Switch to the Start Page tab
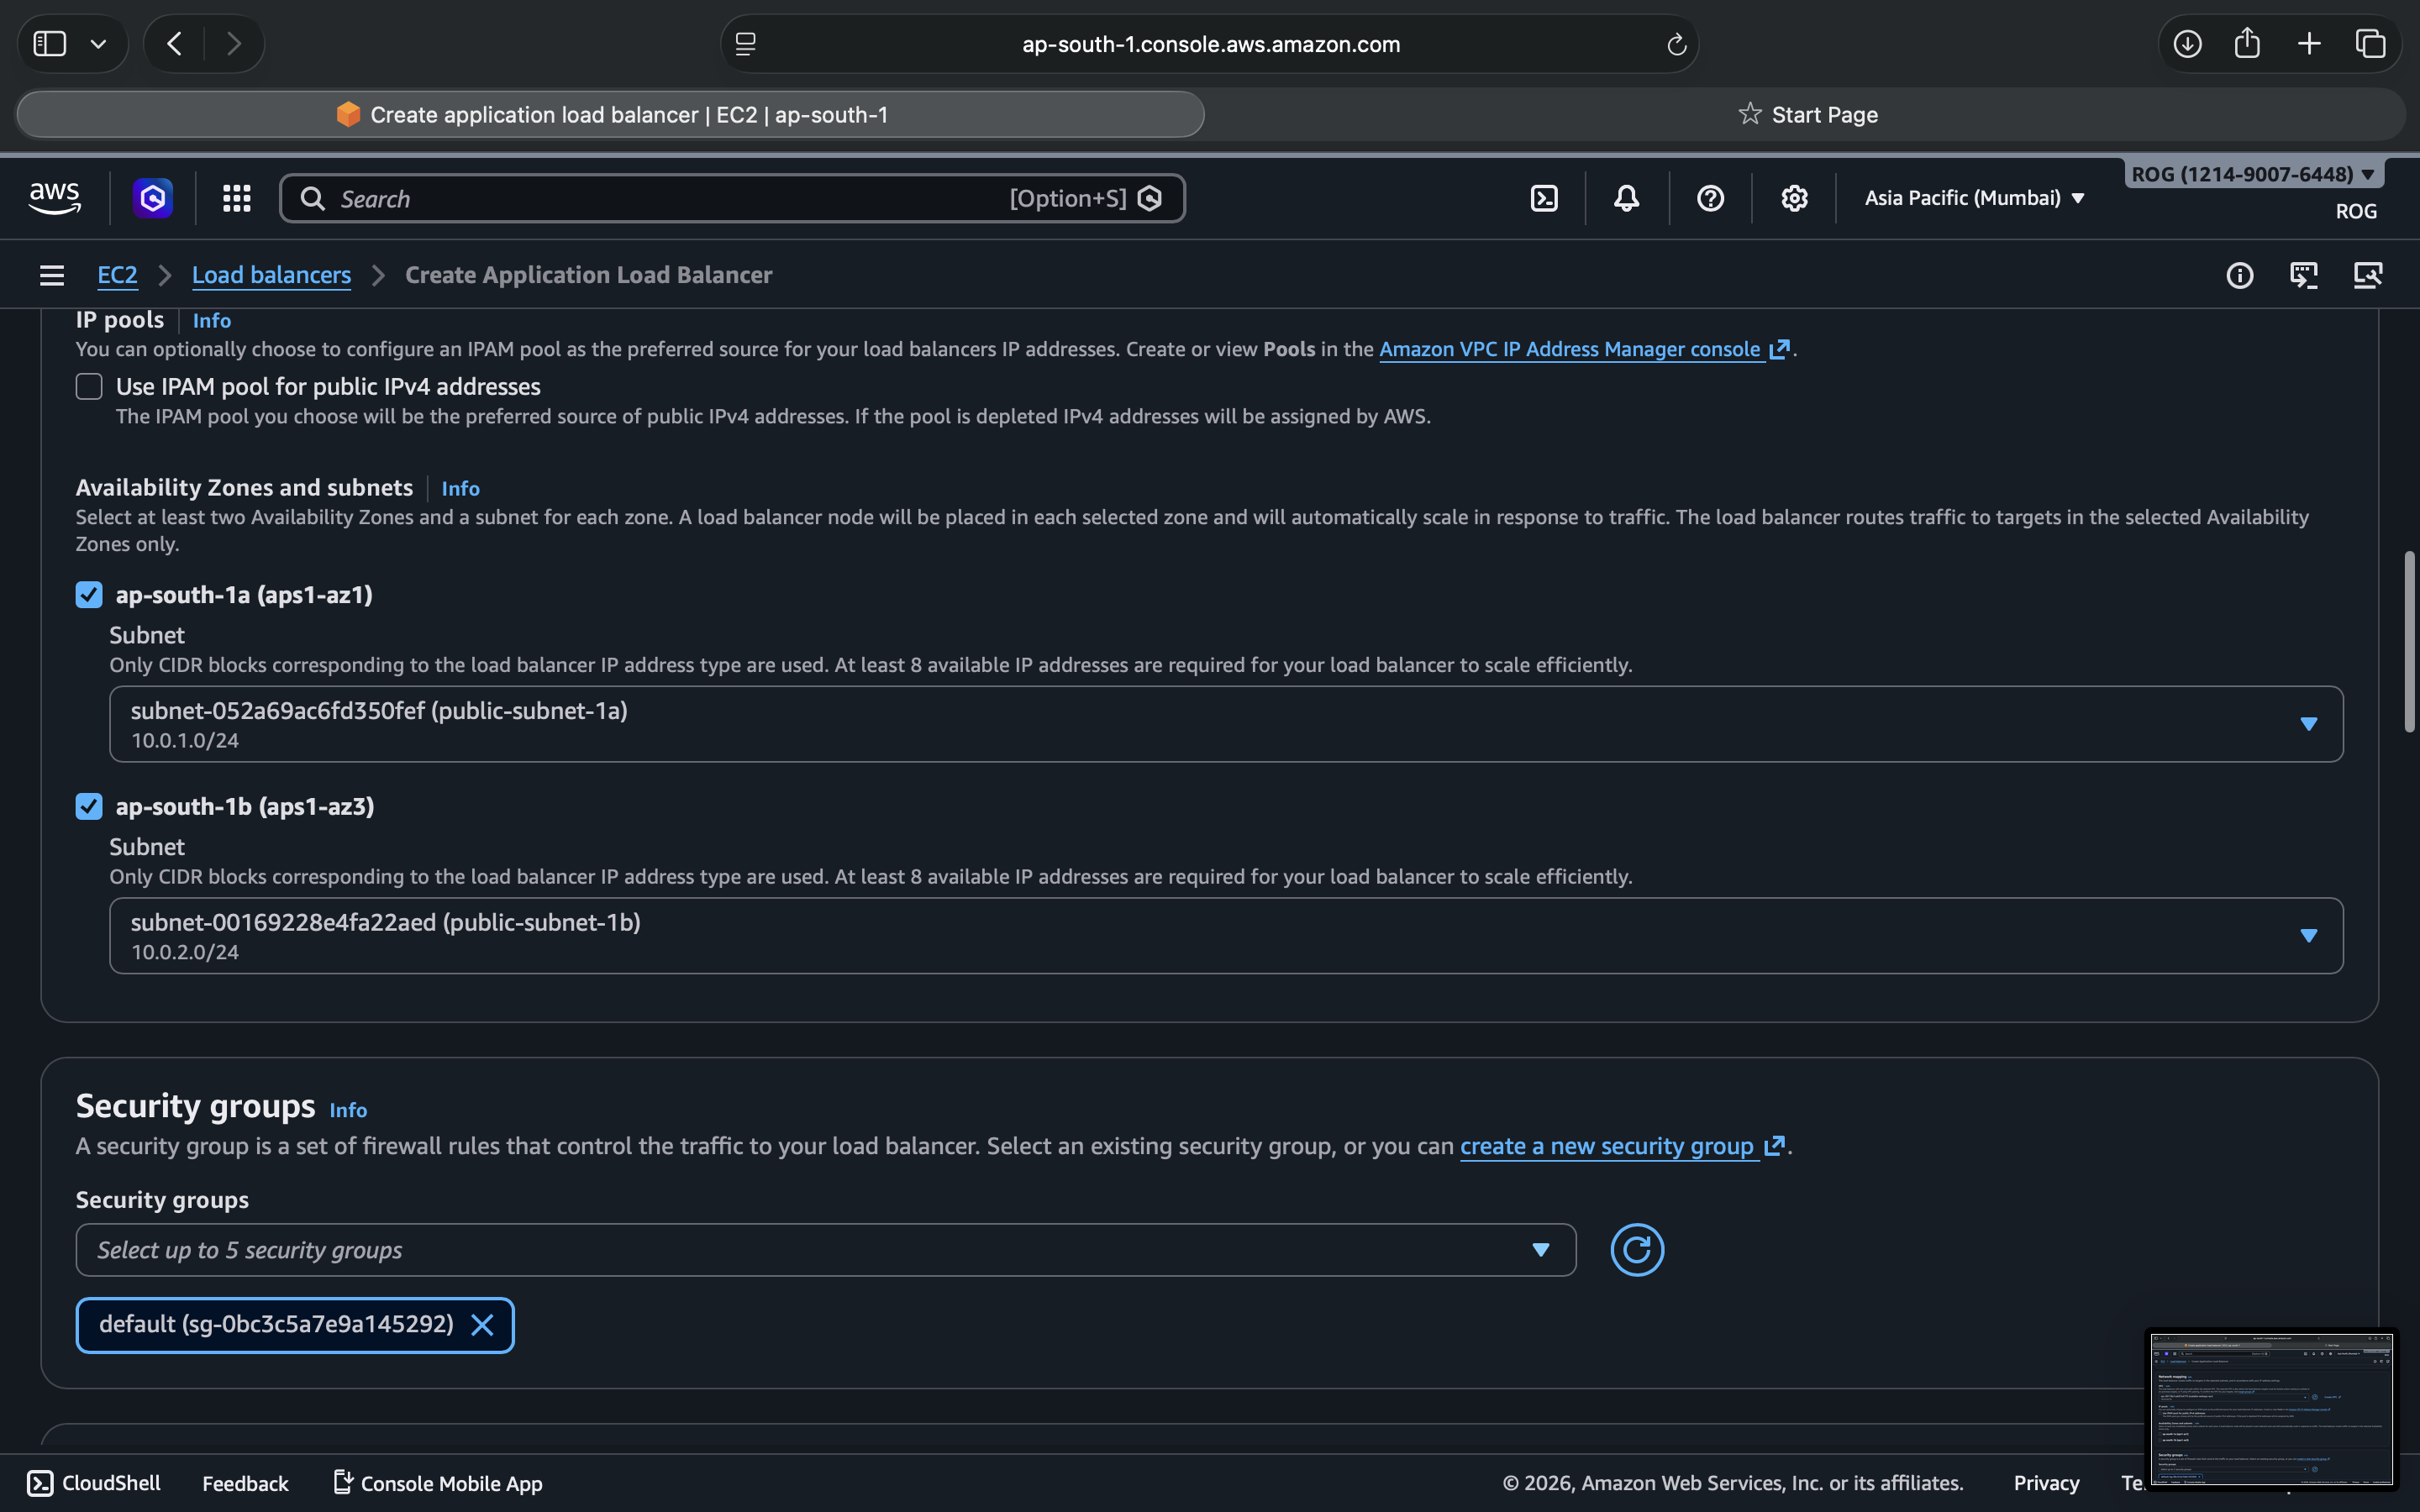Viewport: 2420px width, 1512px height. pyautogui.click(x=1808, y=115)
